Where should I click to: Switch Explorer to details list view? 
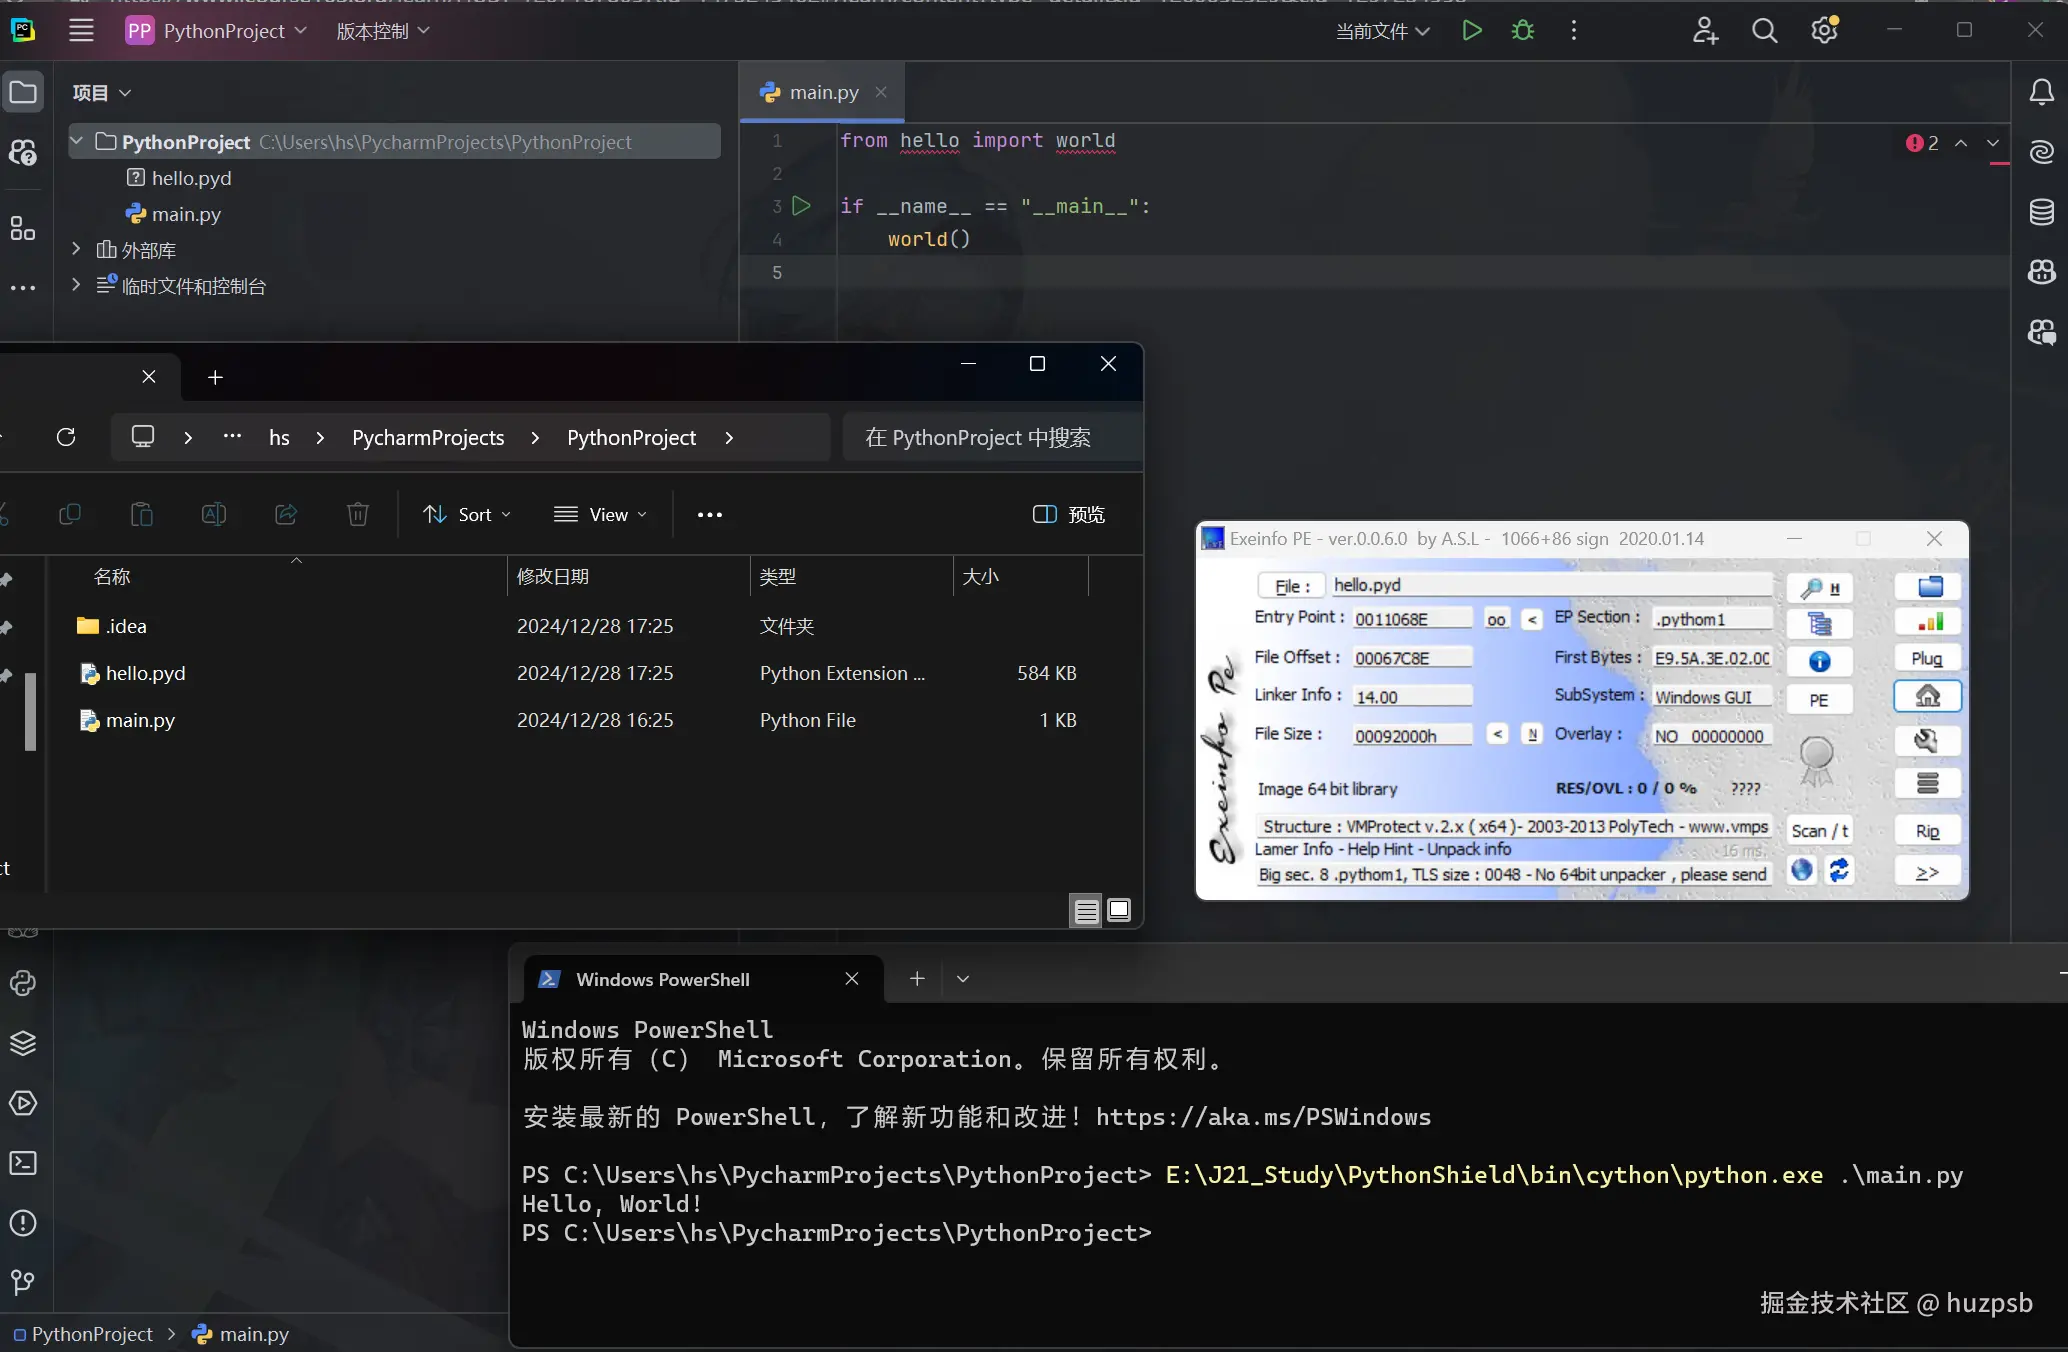coord(1086,910)
